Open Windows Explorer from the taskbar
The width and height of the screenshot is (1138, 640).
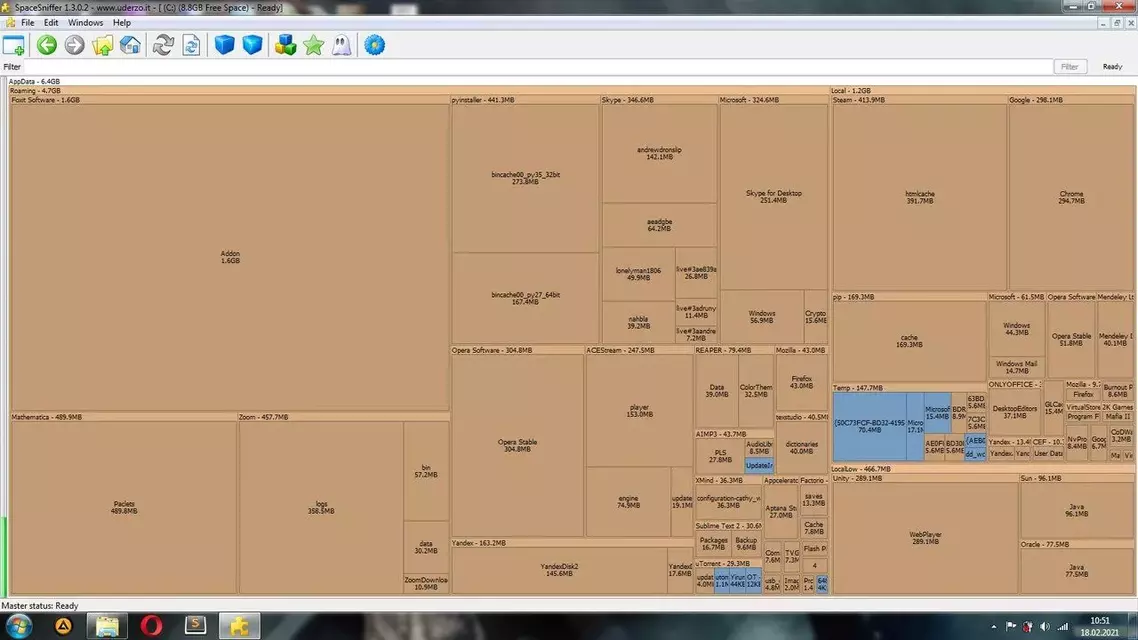point(107,625)
